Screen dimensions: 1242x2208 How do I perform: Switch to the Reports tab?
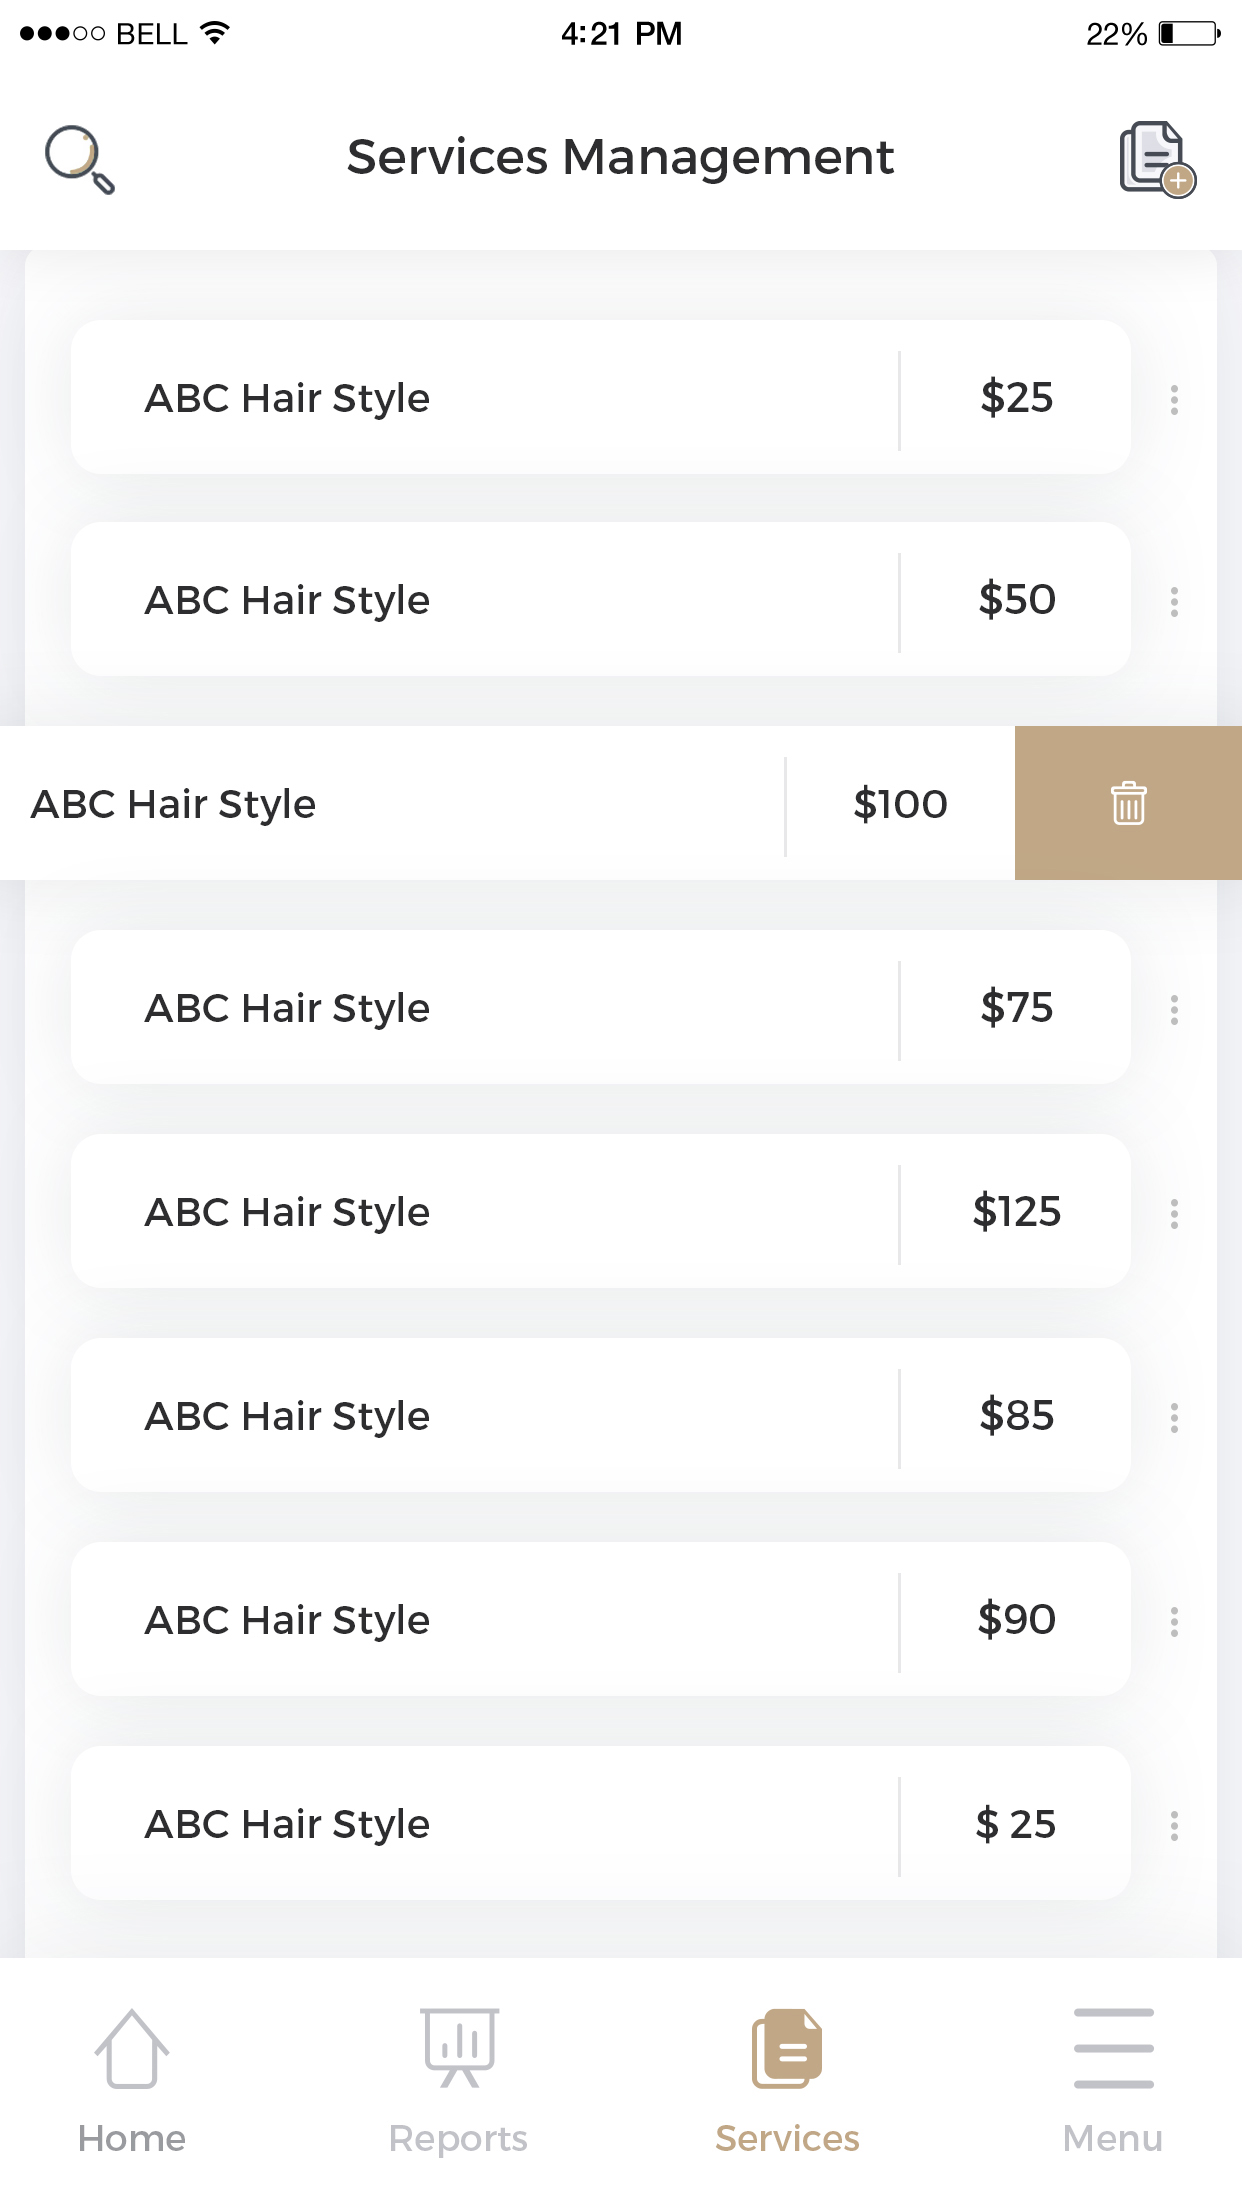point(459,2080)
